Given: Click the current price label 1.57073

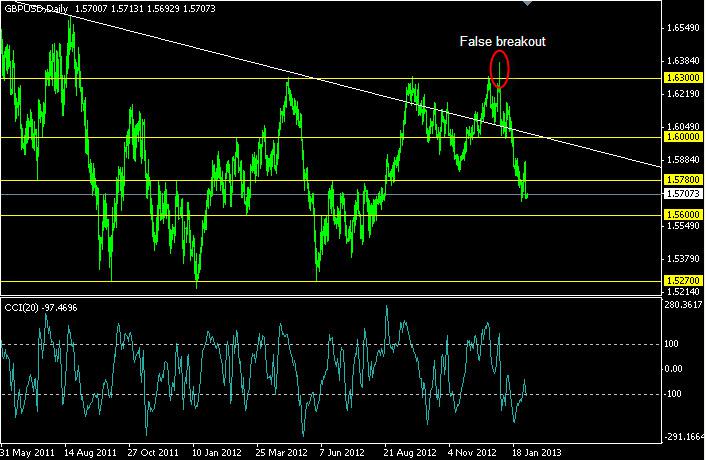Looking at the screenshot, I should coord(683,194).
